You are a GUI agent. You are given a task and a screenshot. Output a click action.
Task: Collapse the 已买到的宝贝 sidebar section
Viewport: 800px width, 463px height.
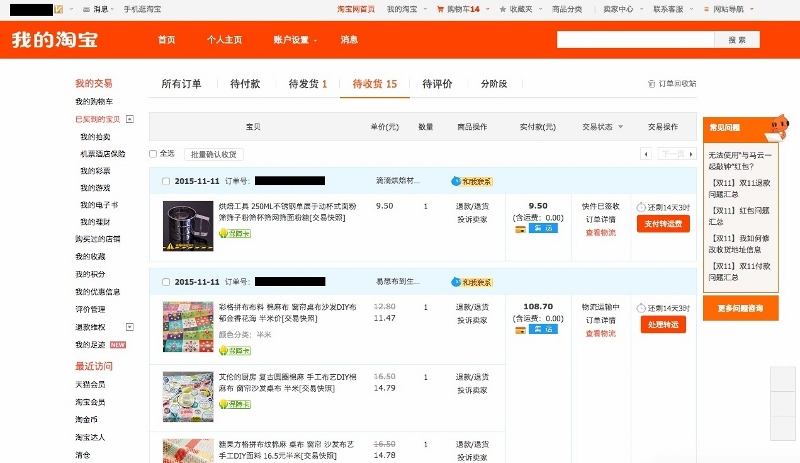[x=130, y=119]
